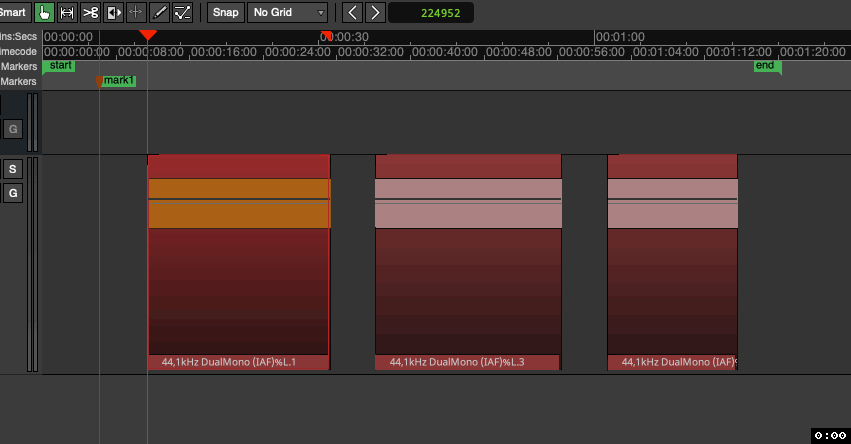Click 00:01:12:00 on the timecode ruler
Screen dimensions: 851x444
tap(739, 52)
